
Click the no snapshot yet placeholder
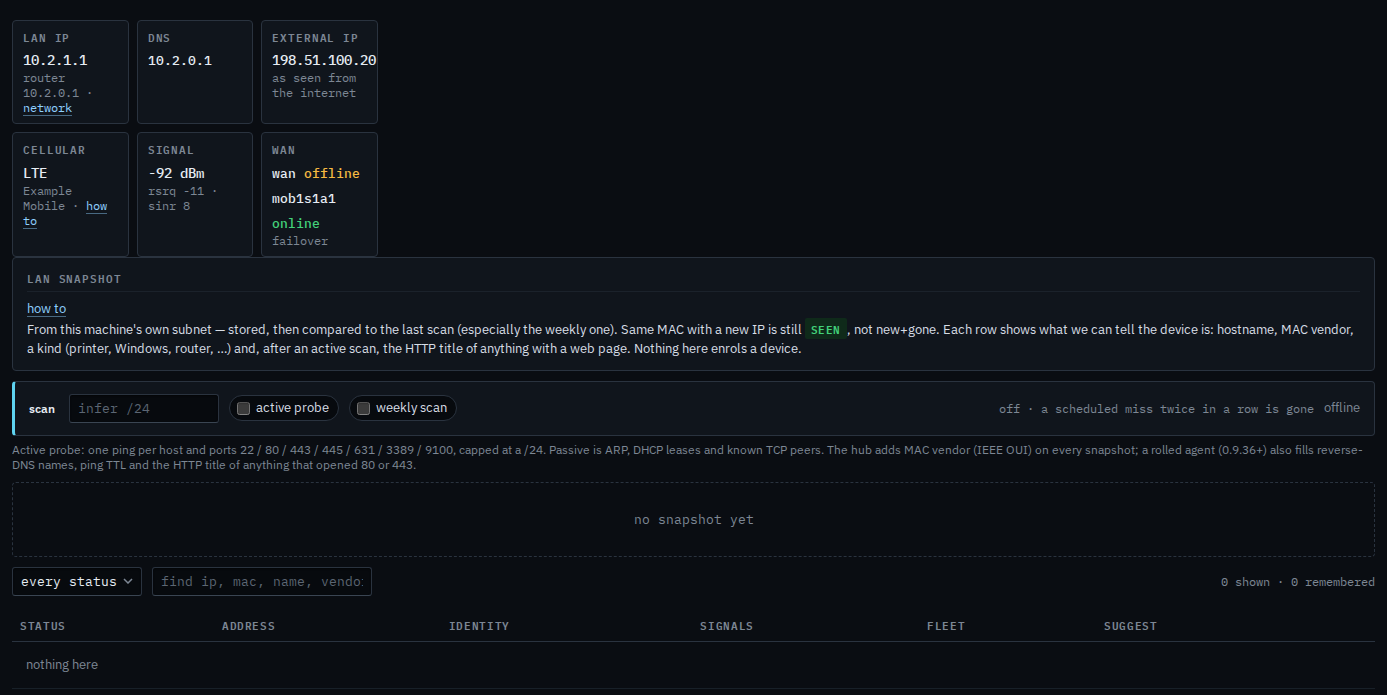click(x=694, y=520)
